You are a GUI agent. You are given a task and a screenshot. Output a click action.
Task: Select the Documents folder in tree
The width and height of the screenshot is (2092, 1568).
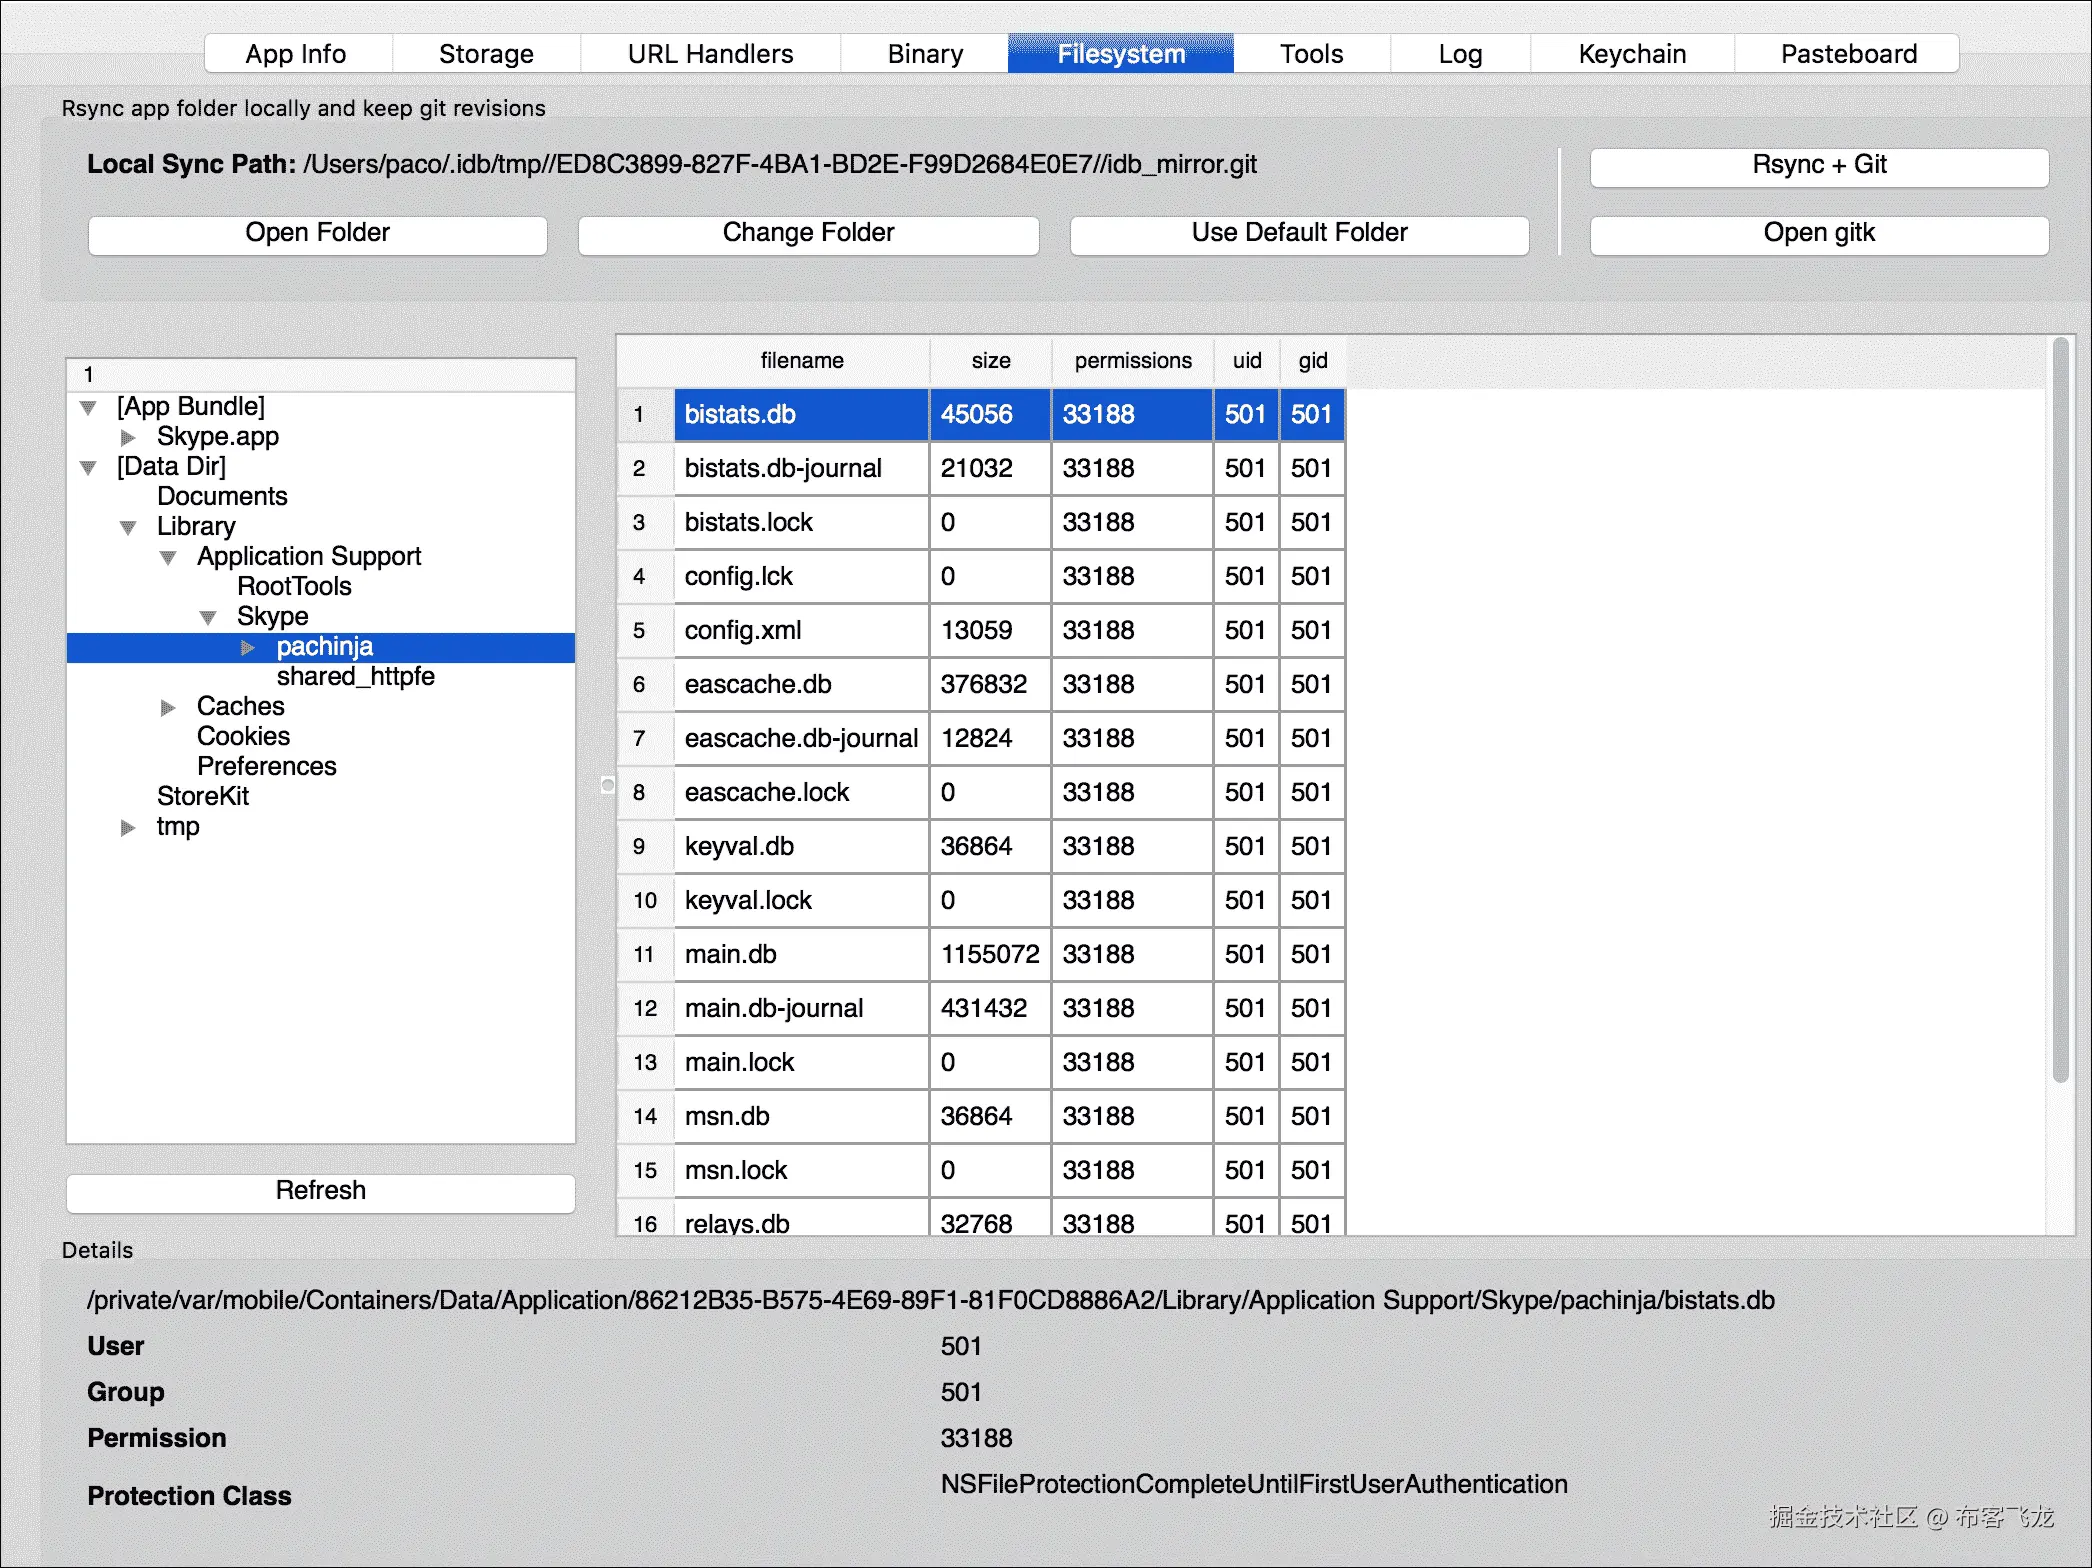click(222, 497)
